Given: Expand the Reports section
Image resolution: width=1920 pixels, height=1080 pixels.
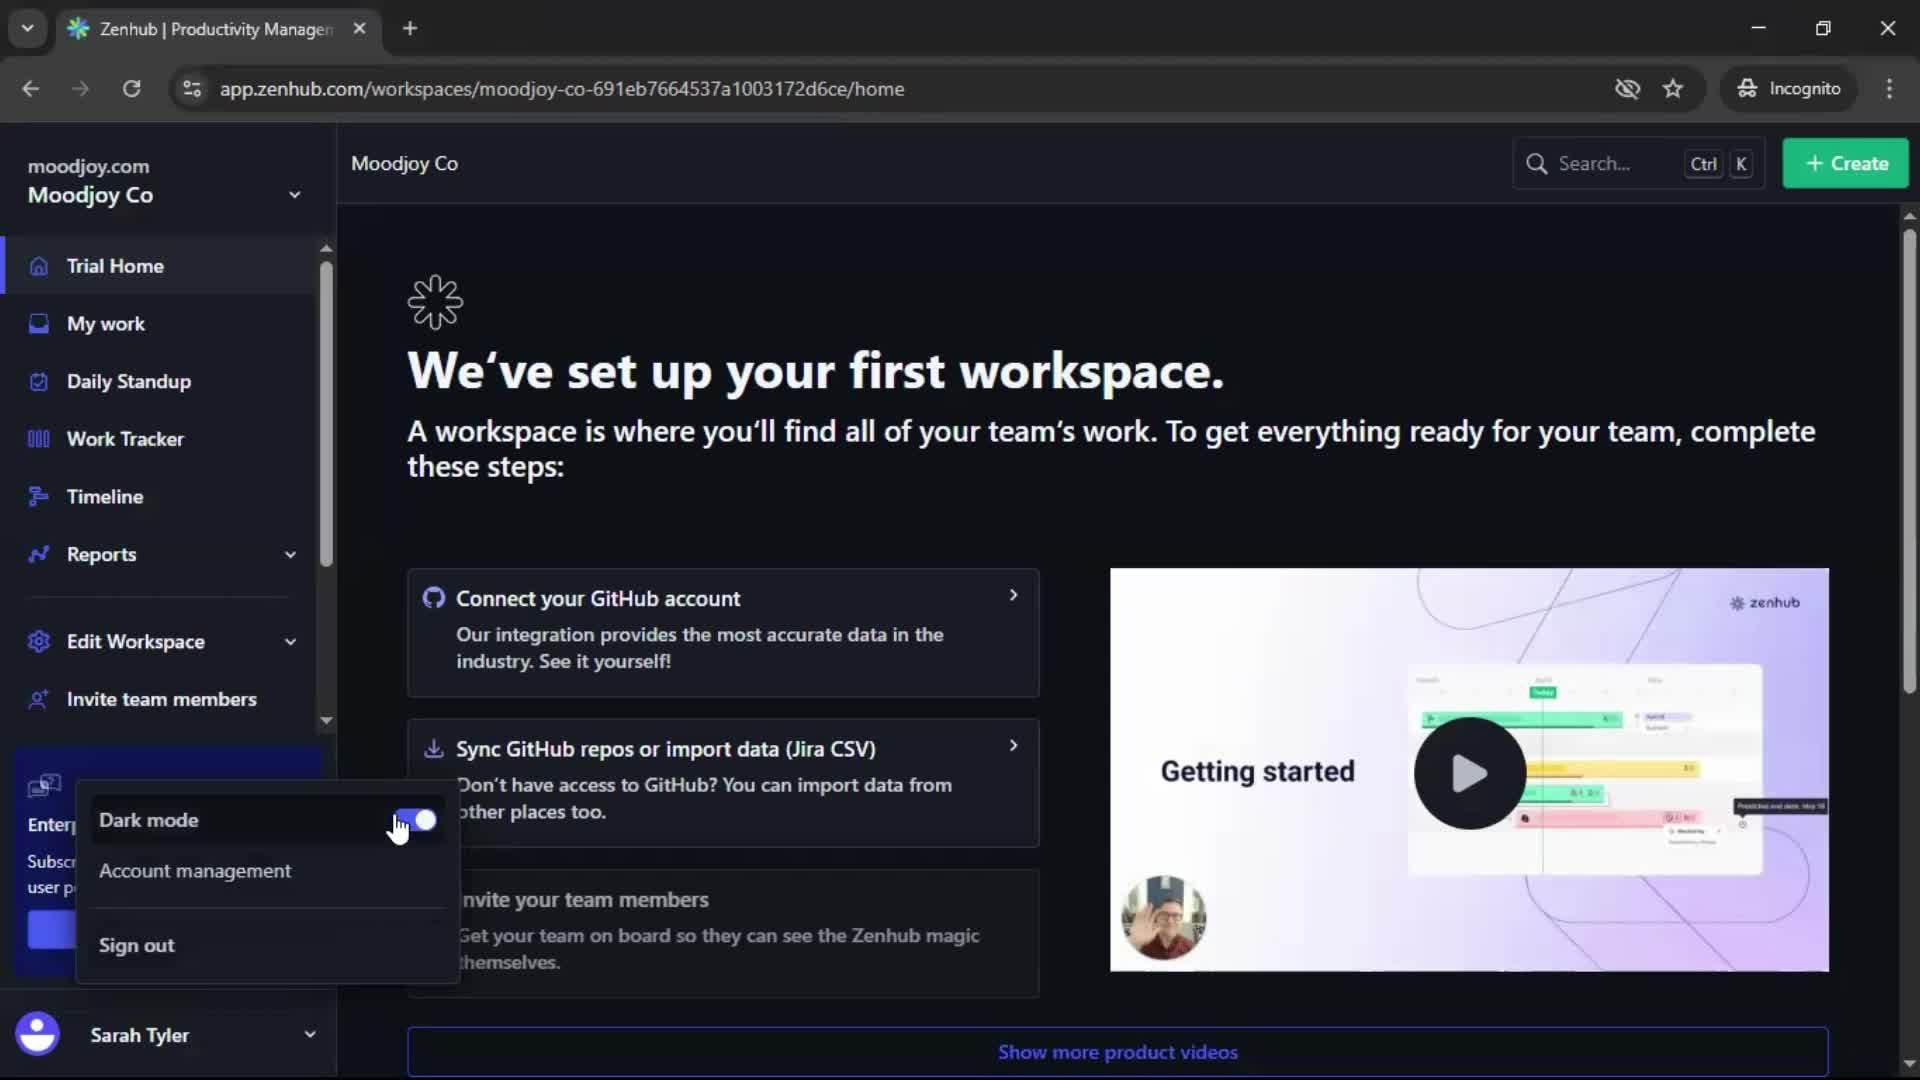Looking at the screenshot, I should [x=289, y=554].
